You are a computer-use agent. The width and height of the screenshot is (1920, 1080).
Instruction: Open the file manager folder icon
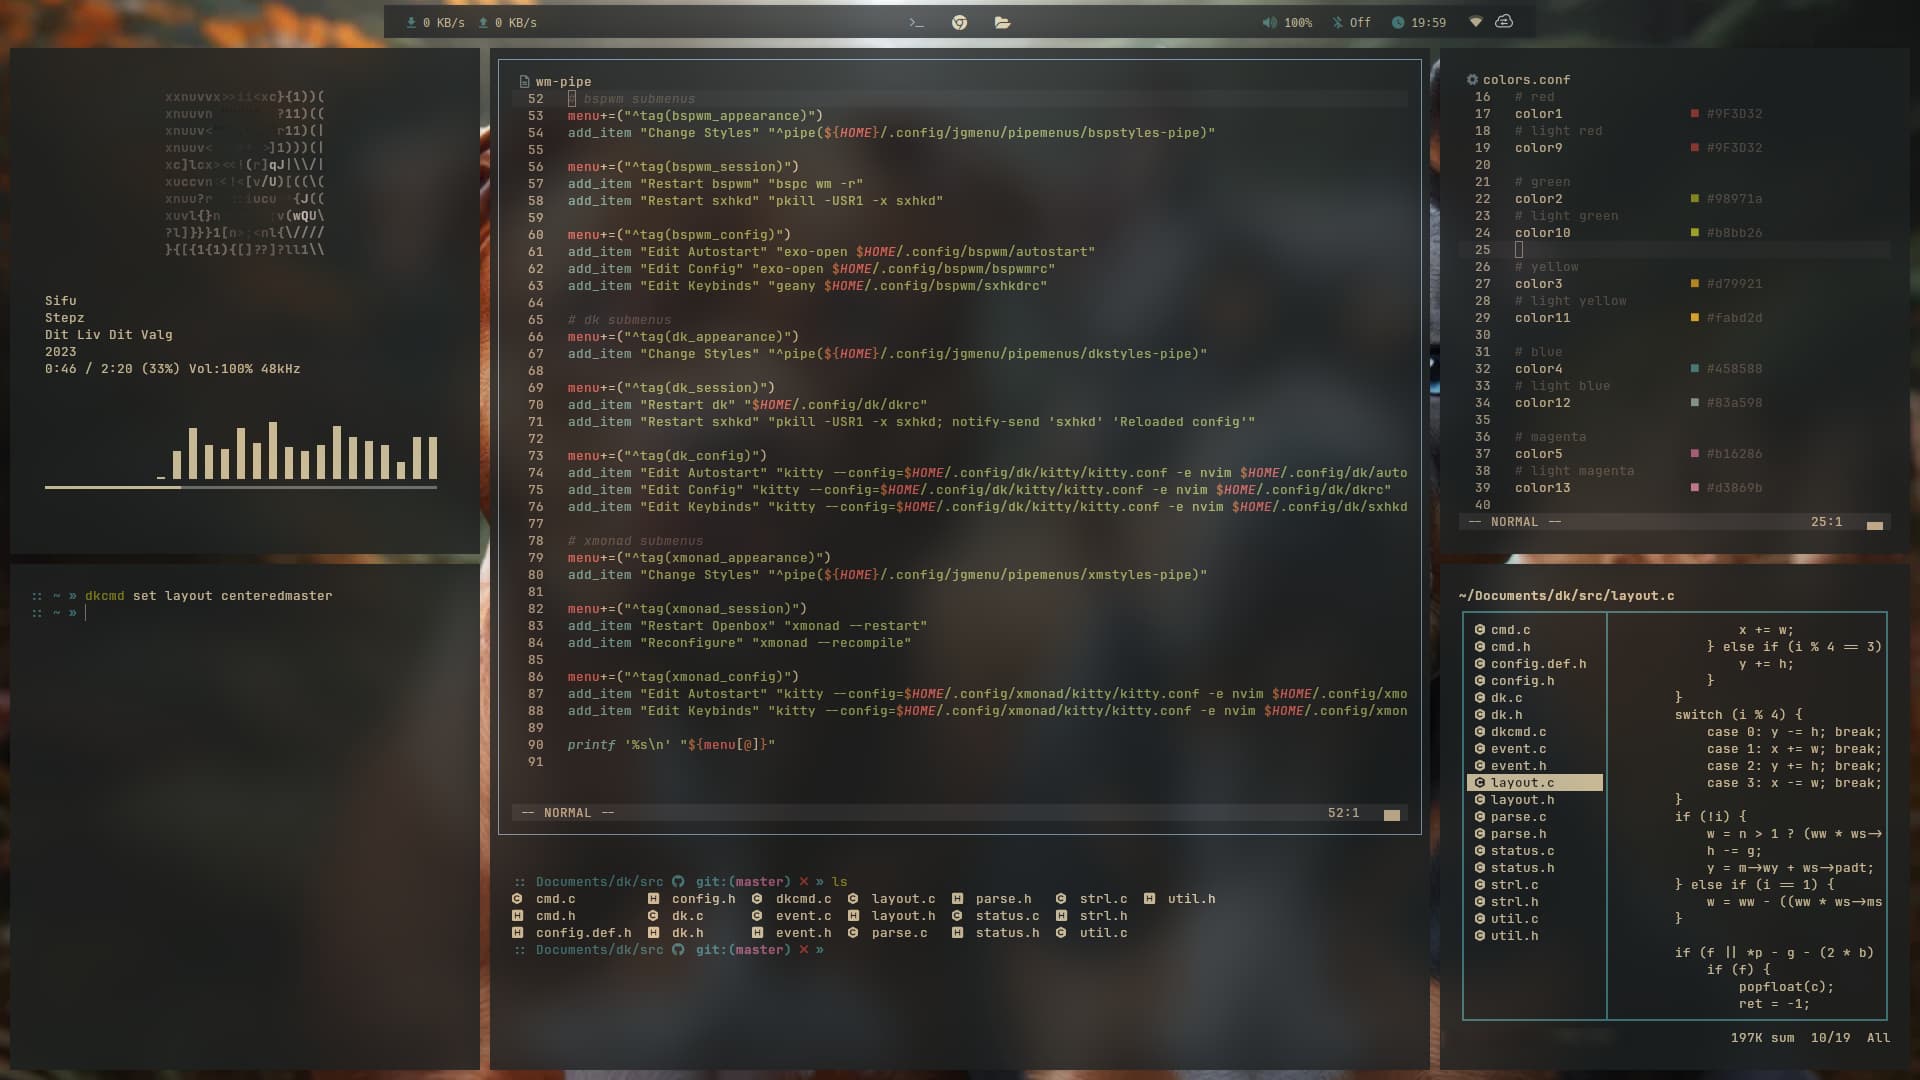pos(1002,22)
